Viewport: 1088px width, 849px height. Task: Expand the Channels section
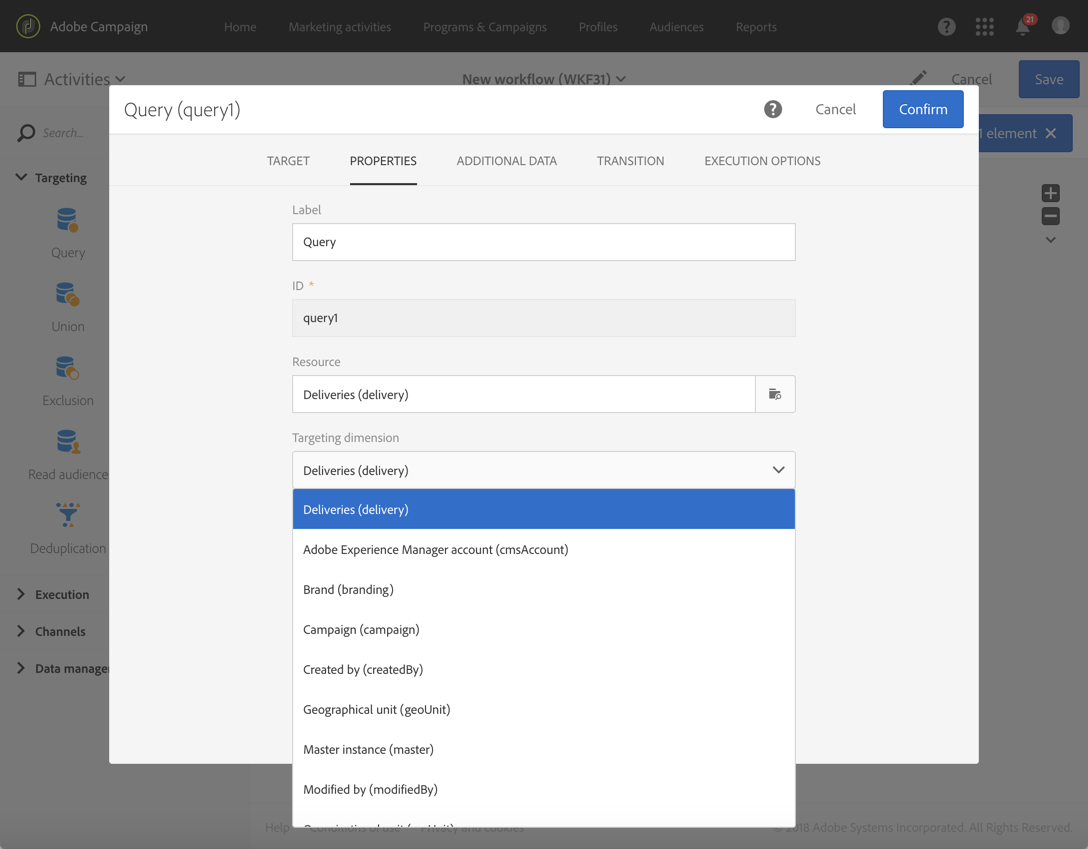pyautogui.click(x=21, y=631)
